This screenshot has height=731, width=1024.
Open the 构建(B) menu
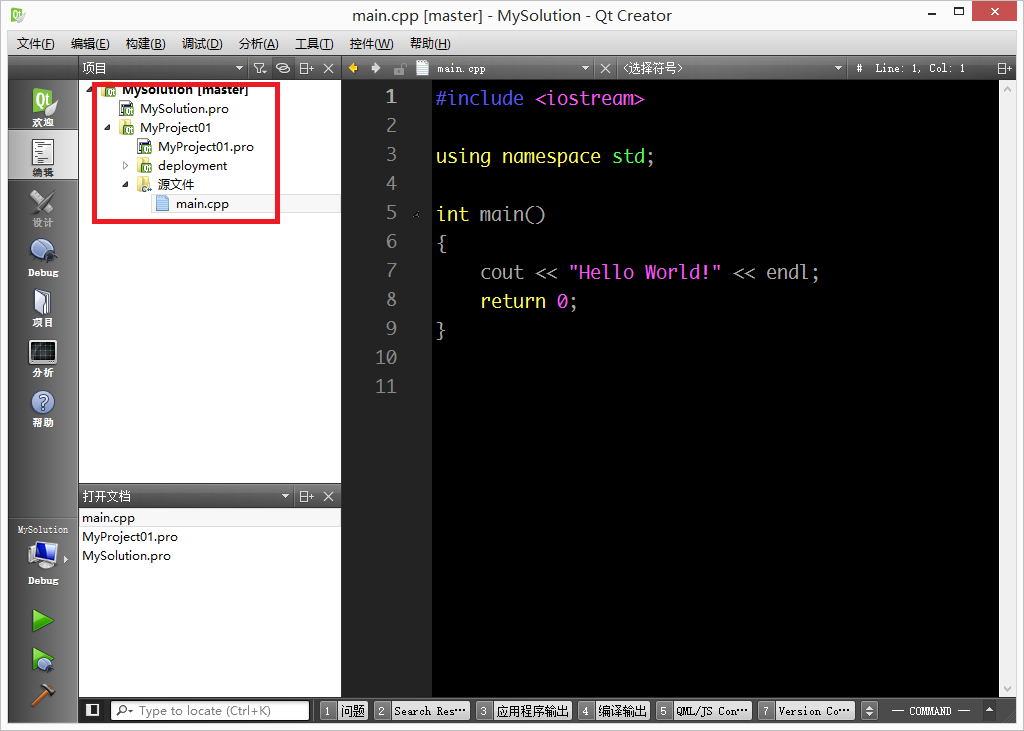(x=146, y=44)
